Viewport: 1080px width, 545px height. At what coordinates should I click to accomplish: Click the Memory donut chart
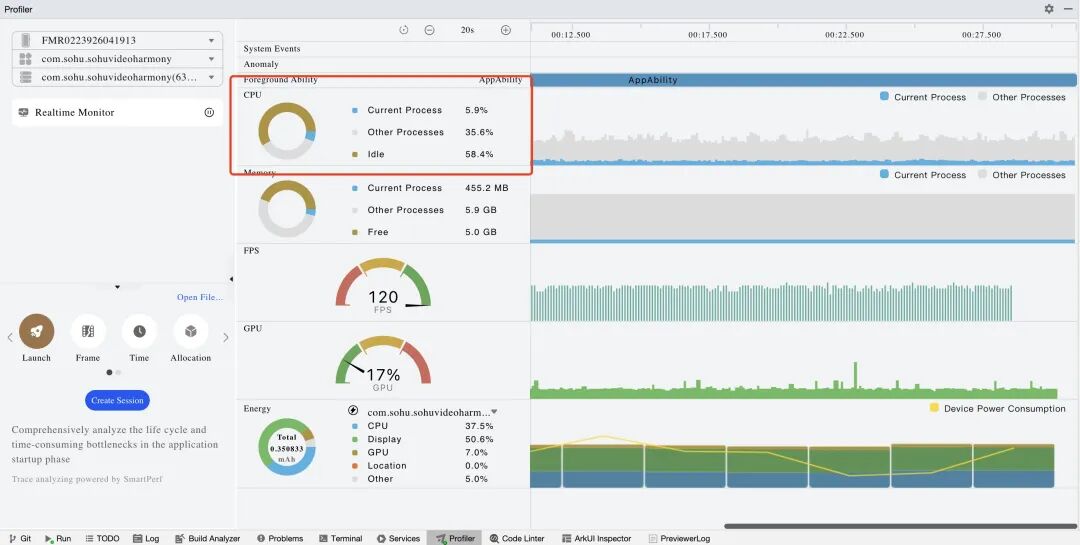[x=287, y=209]
